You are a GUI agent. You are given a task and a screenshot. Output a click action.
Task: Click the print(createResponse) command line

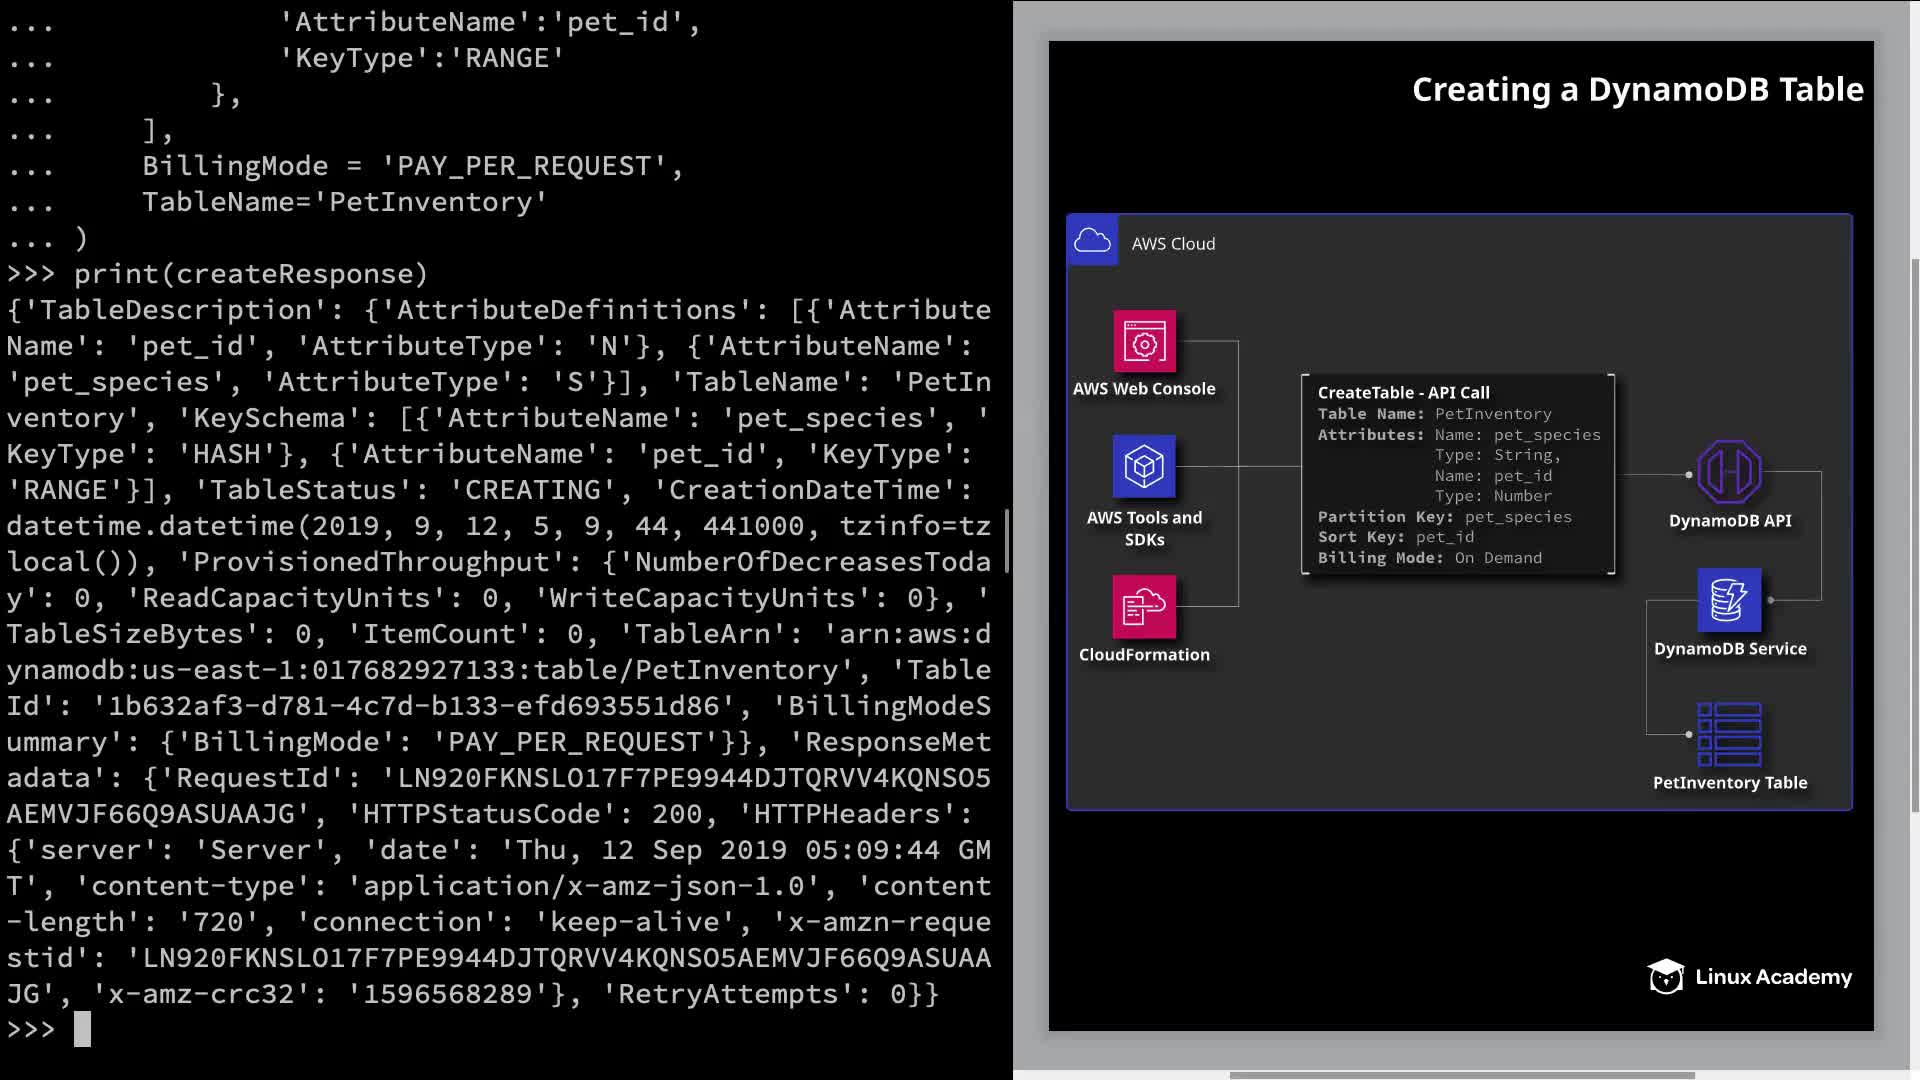pyautogui.click(x=250, y=274)
